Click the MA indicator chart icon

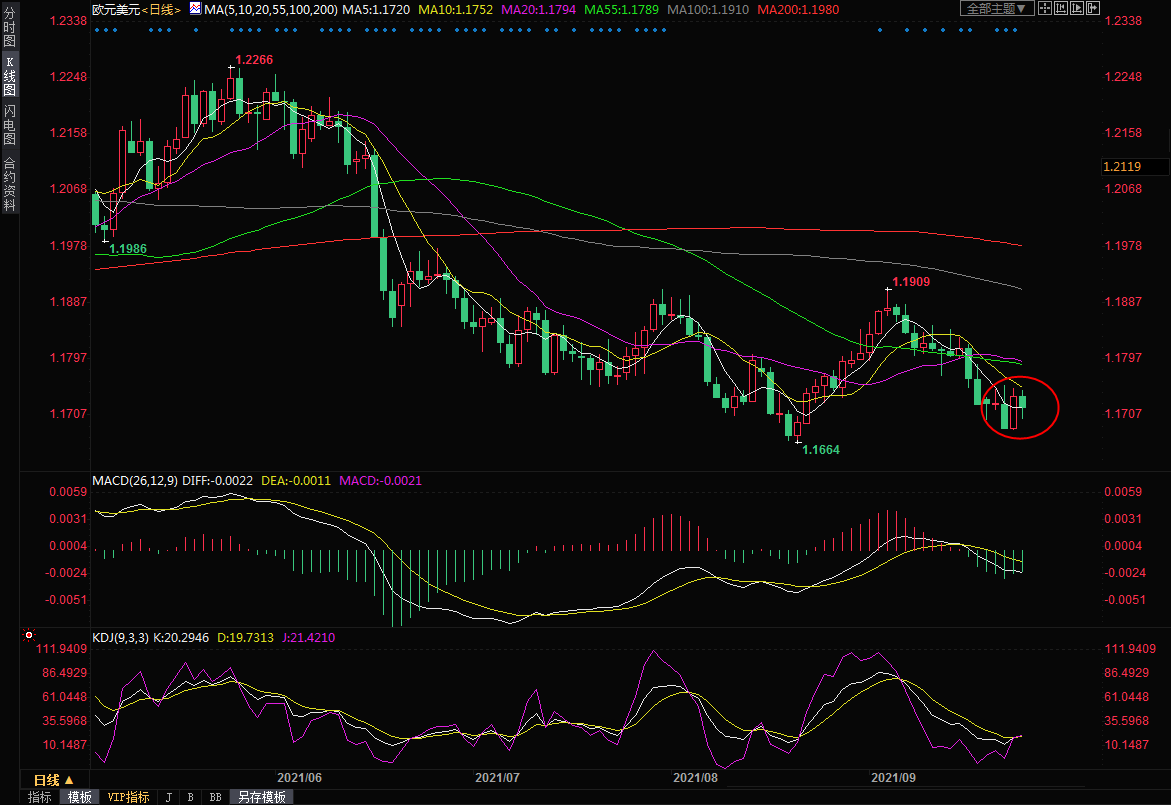point(195,8)
